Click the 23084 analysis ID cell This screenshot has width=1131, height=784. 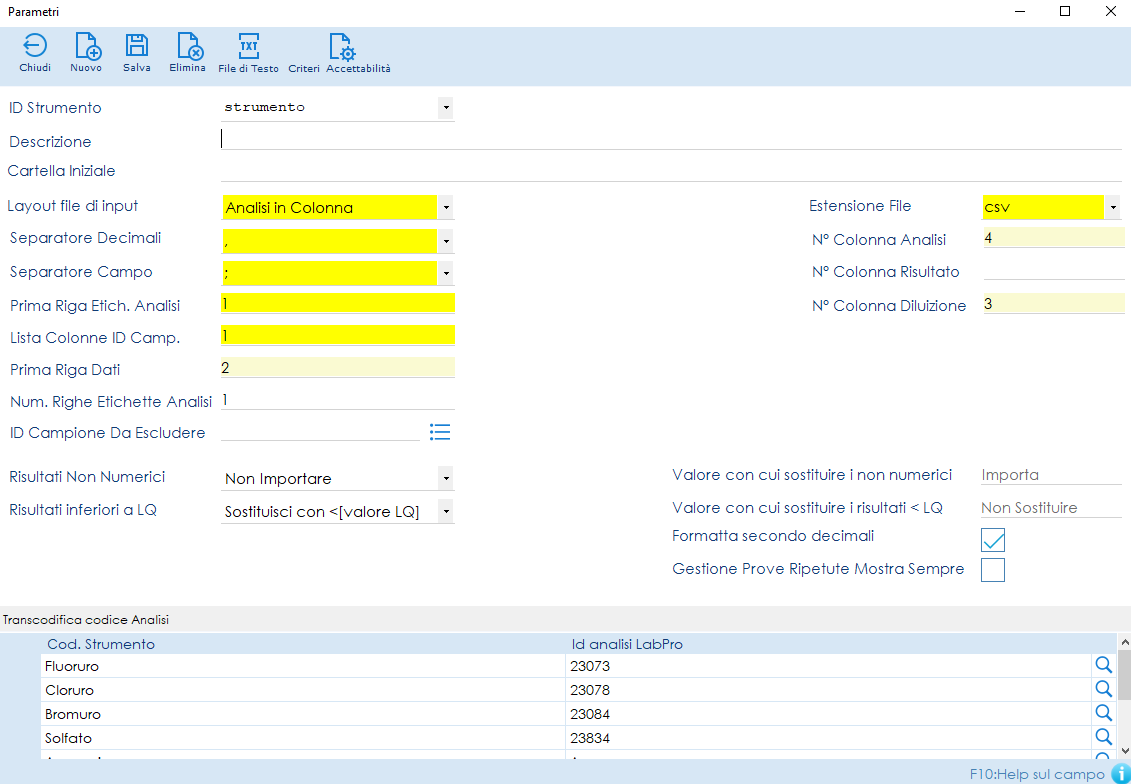tap(829, 714)
